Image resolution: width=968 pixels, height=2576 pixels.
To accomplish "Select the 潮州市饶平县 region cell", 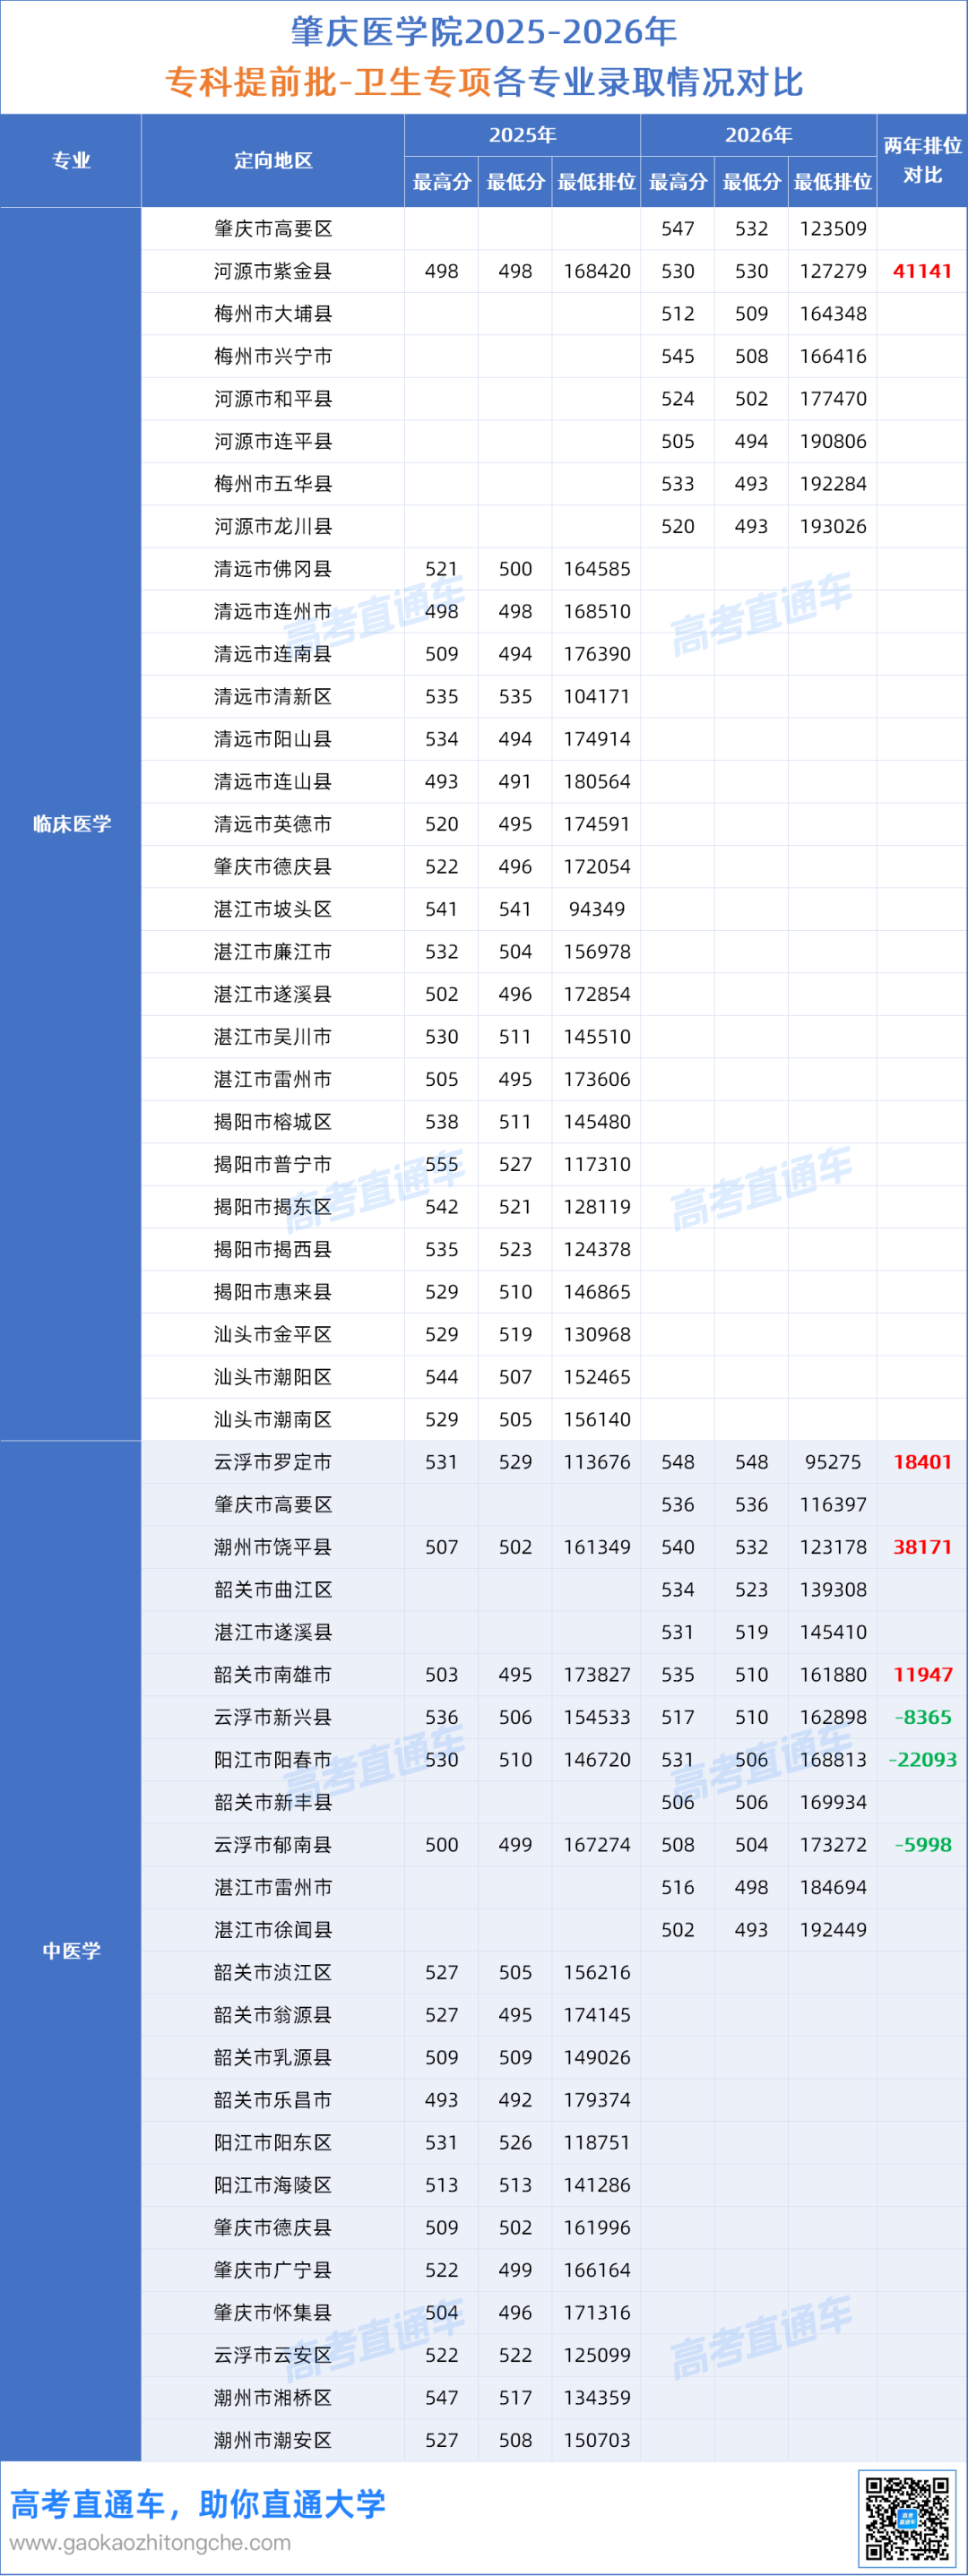I will click(273, 1547).
